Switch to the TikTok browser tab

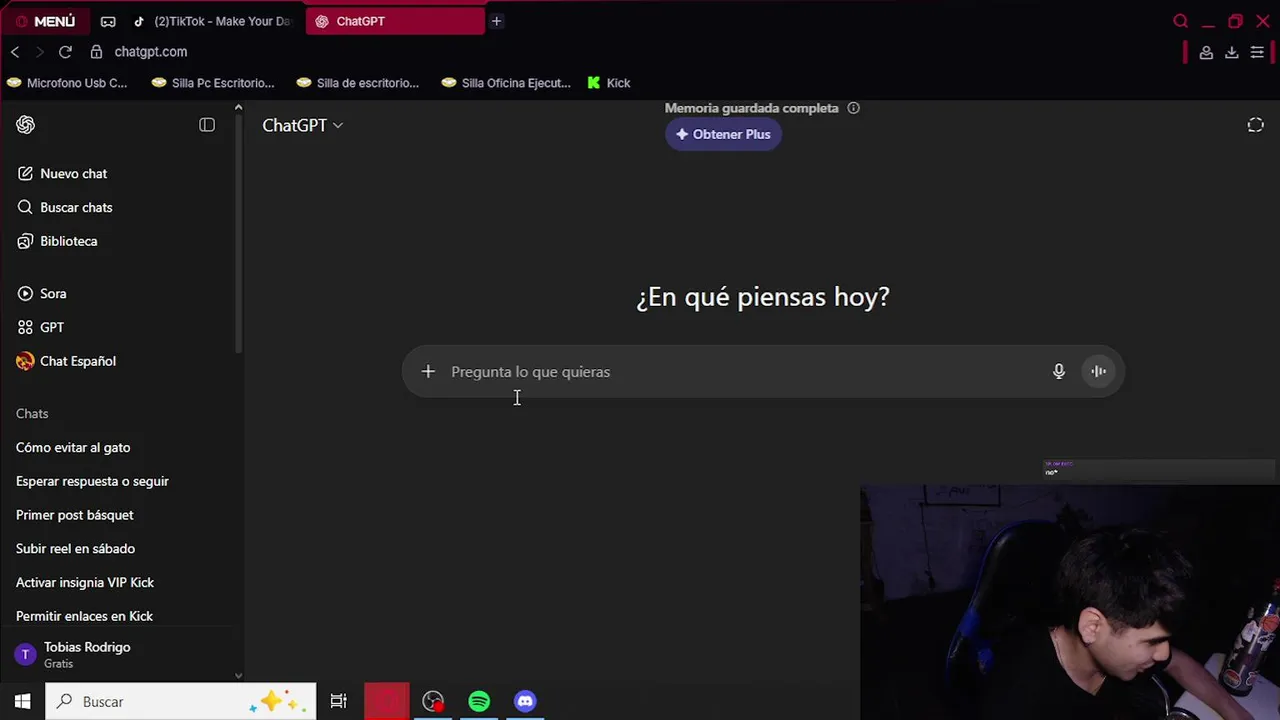pos(213,21)
